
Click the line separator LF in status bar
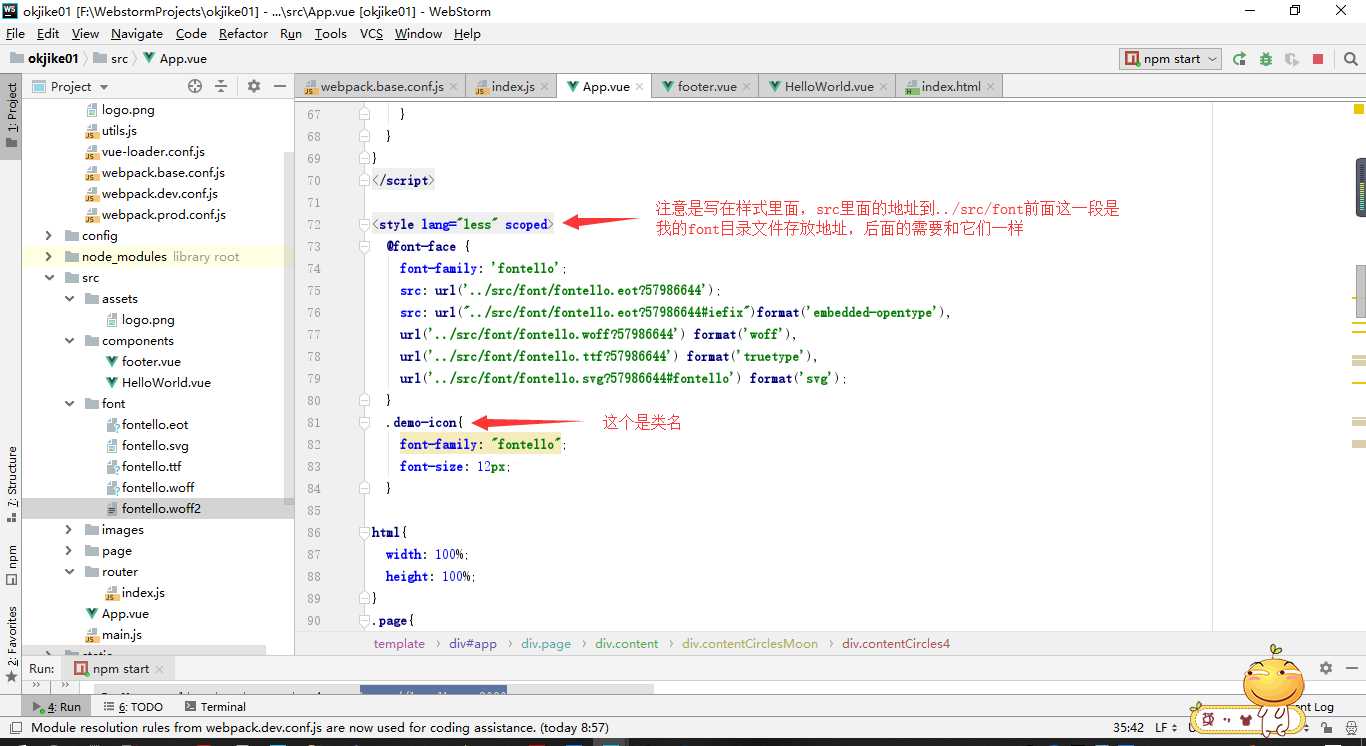click(x=1167, y=728)
